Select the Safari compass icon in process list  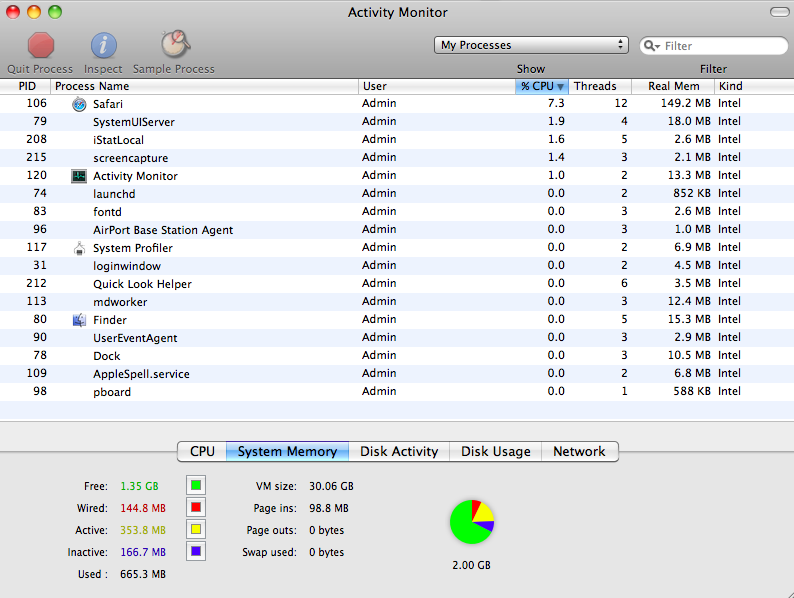[79, 104]
